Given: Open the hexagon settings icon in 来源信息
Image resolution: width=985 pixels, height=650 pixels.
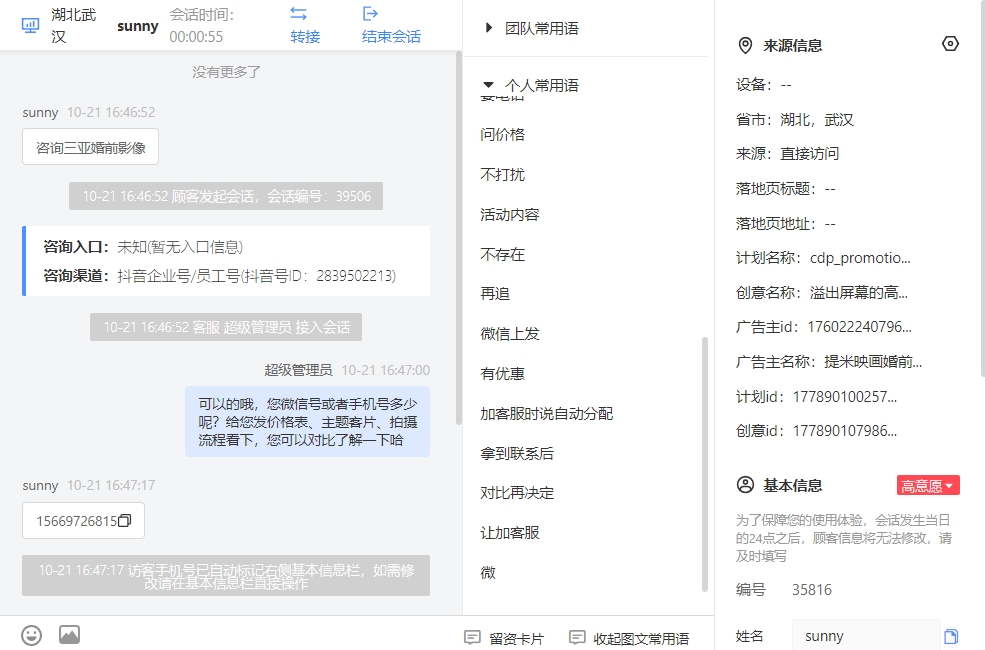Looking at the screenshot, I should click(x=950, y=44).
